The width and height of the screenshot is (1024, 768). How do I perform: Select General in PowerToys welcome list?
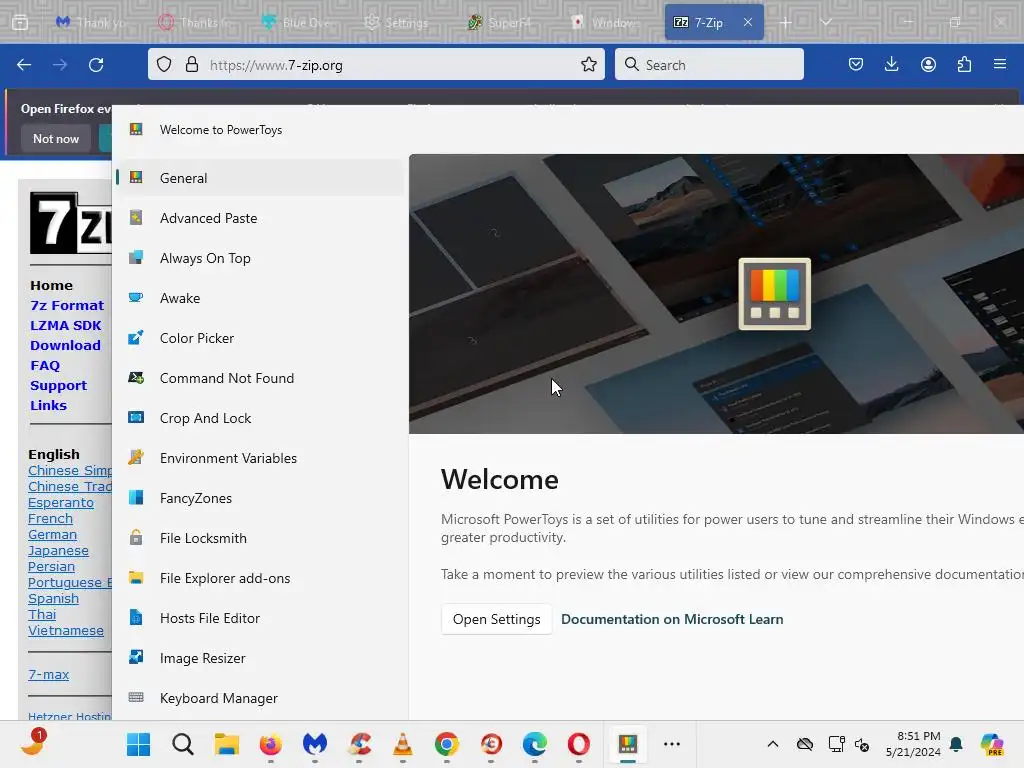point(260,178)
